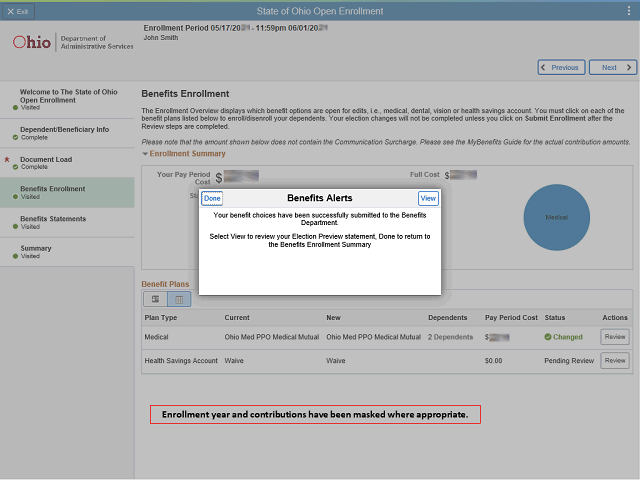Click View to review Election Preview
640x480 pixels.
point(428,198)
